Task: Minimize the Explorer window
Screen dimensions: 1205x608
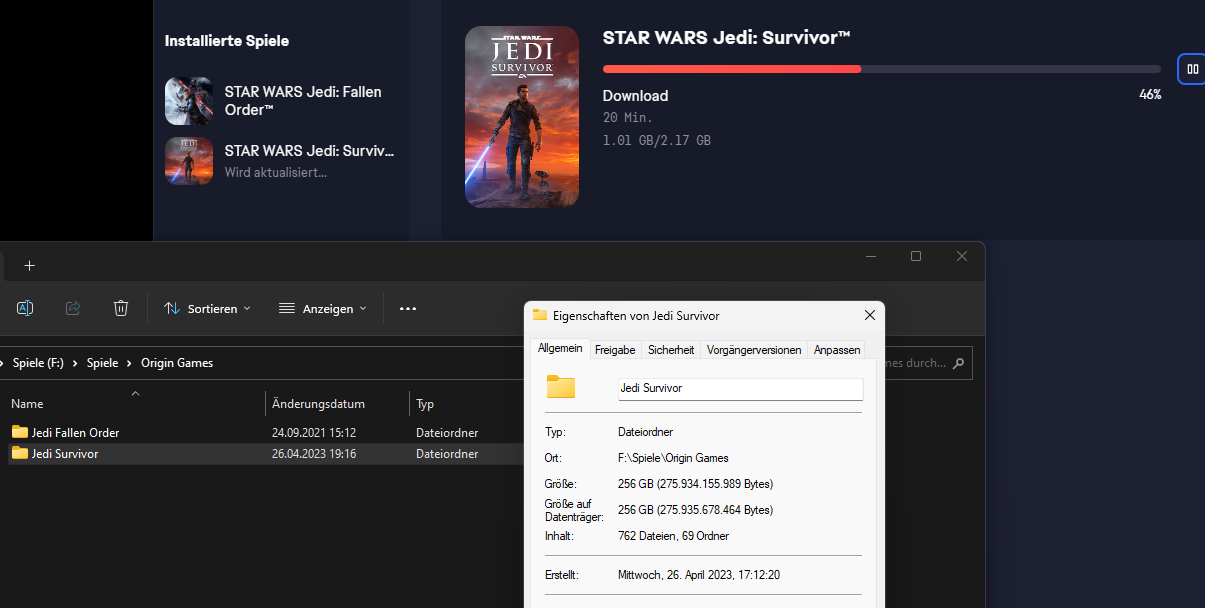Action: (869, 257)
